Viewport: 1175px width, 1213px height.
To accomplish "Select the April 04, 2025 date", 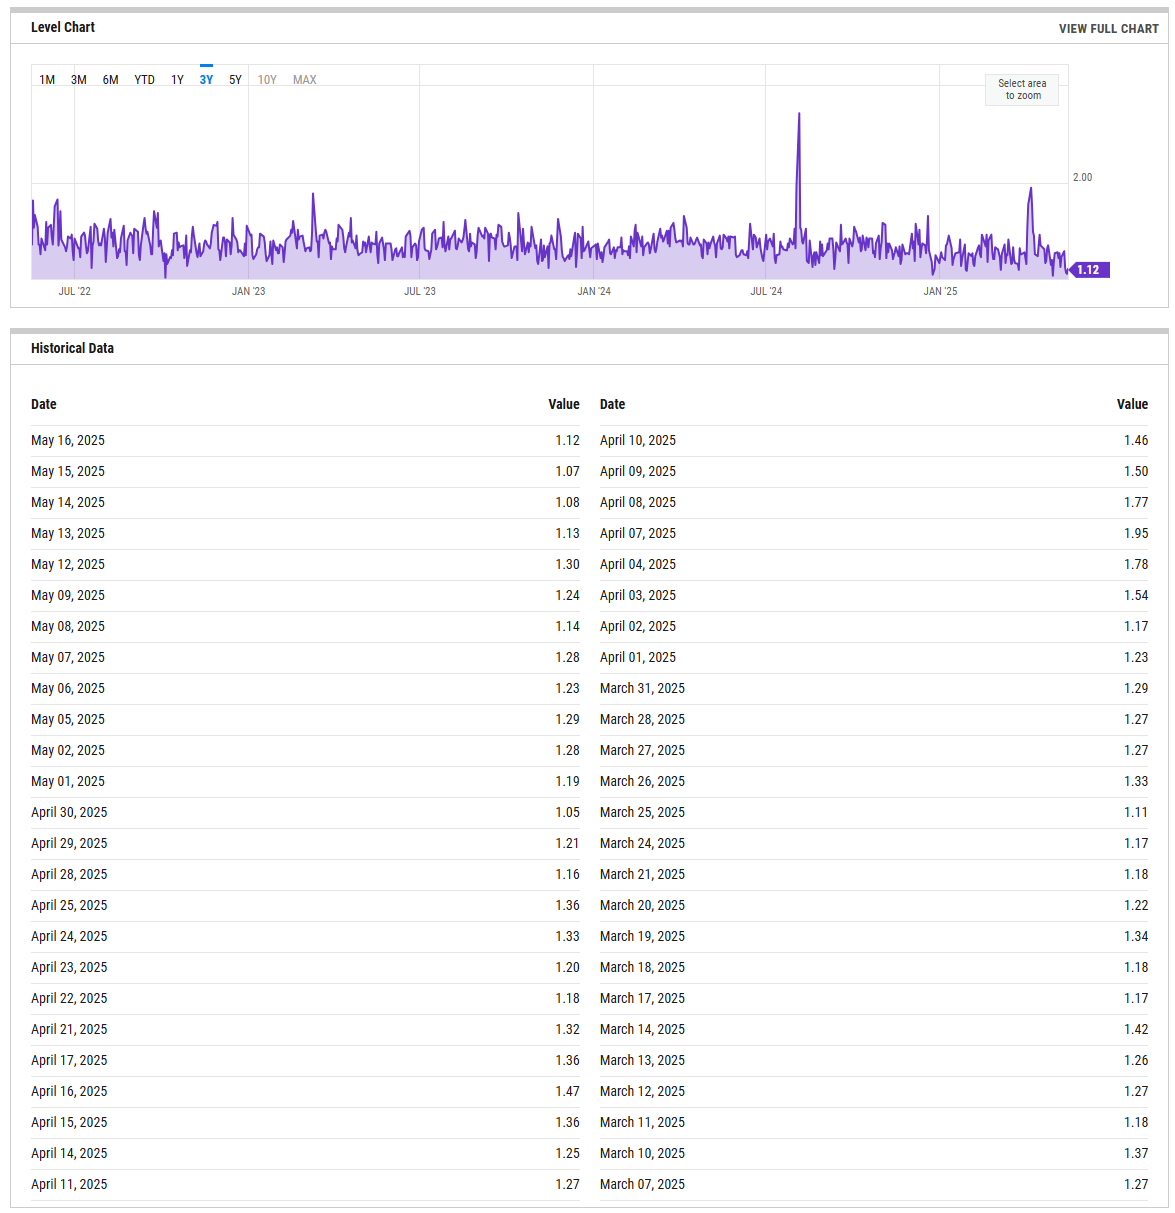I will (638, 565).
